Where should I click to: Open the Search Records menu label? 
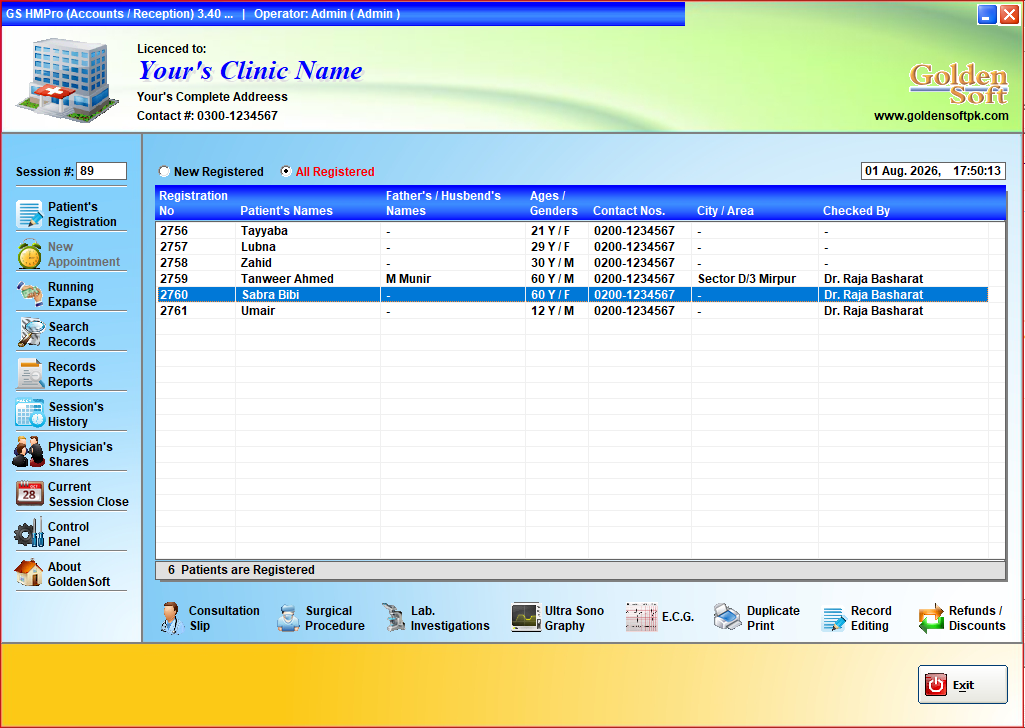(72, 334)
